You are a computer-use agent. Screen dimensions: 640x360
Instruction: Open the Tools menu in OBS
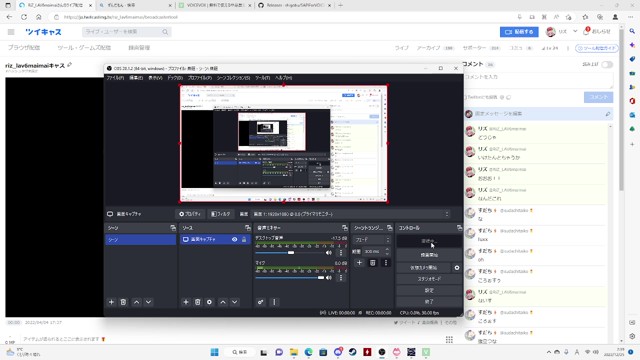(x=262, y=78)
